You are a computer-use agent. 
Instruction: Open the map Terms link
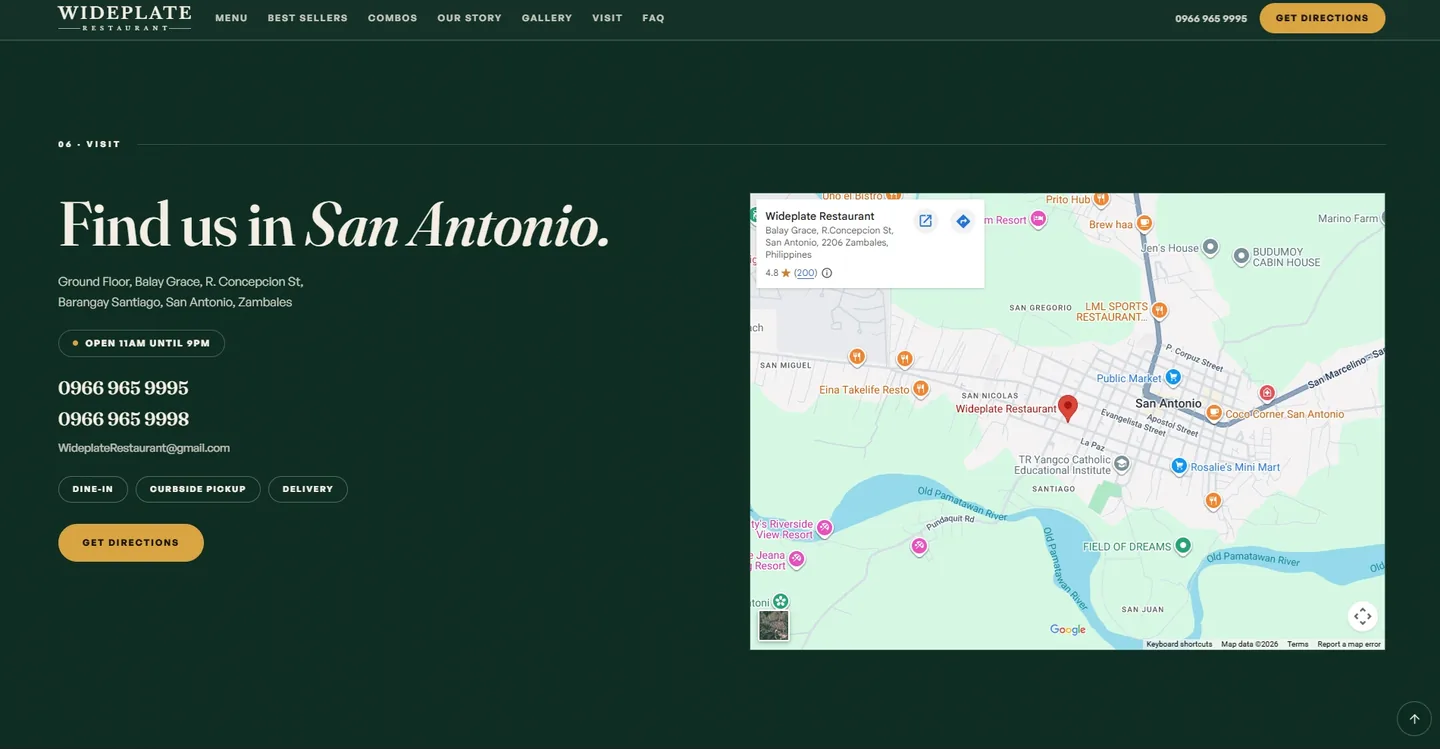[x=1297, y=644]
